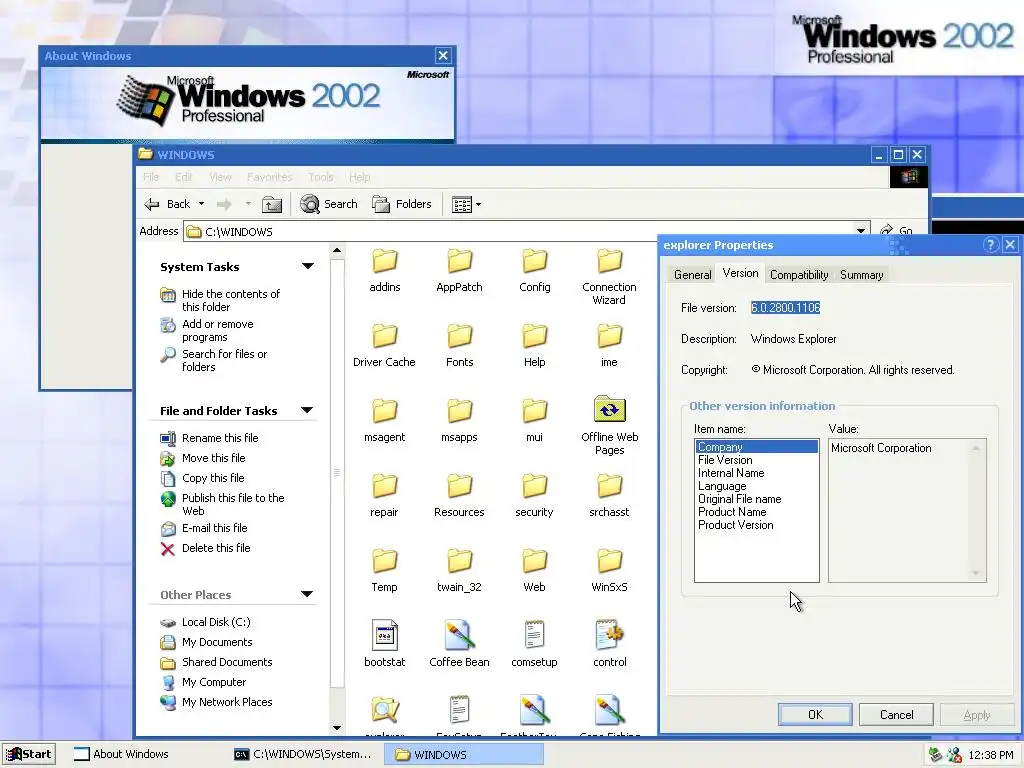Viewport: 1024px width, 768px height.
Task: Open the Offline Web Pages folder
Action: (609, 425)
